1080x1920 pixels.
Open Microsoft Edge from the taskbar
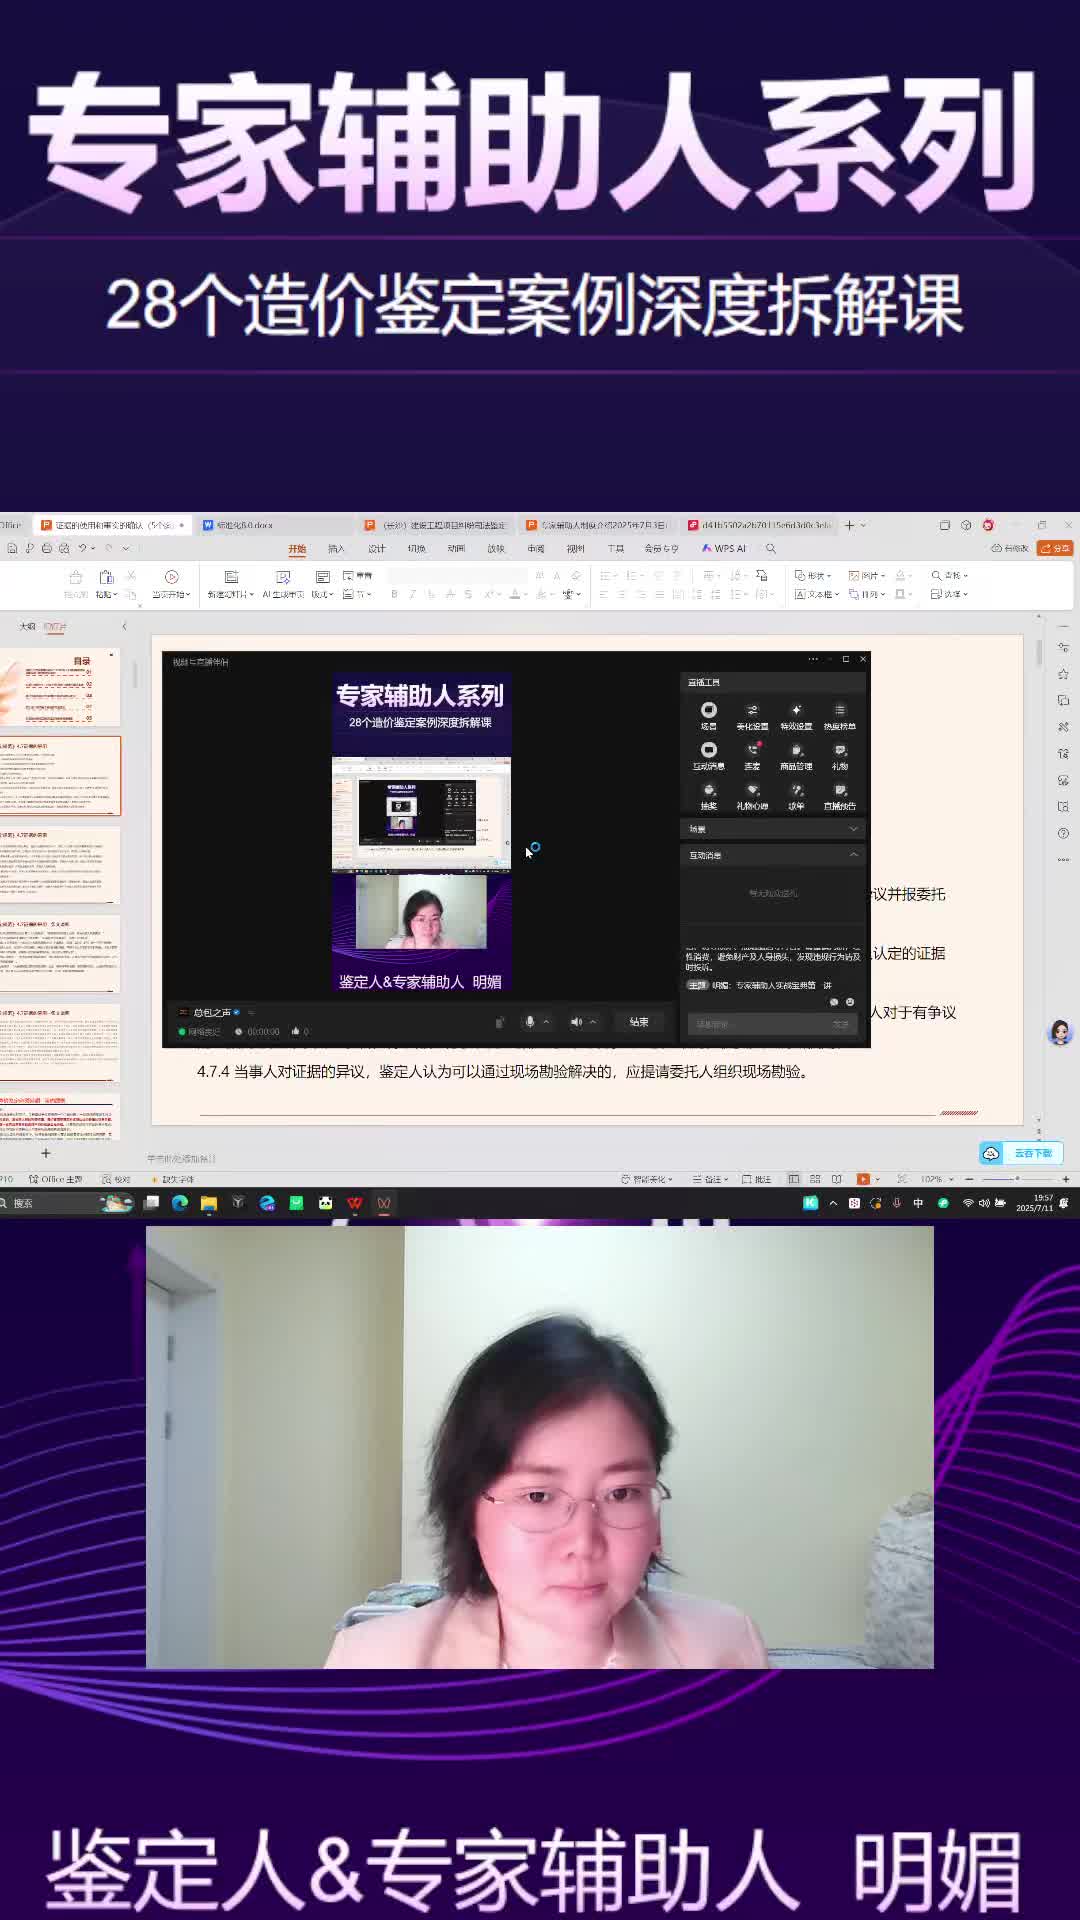click(180, 1203)
